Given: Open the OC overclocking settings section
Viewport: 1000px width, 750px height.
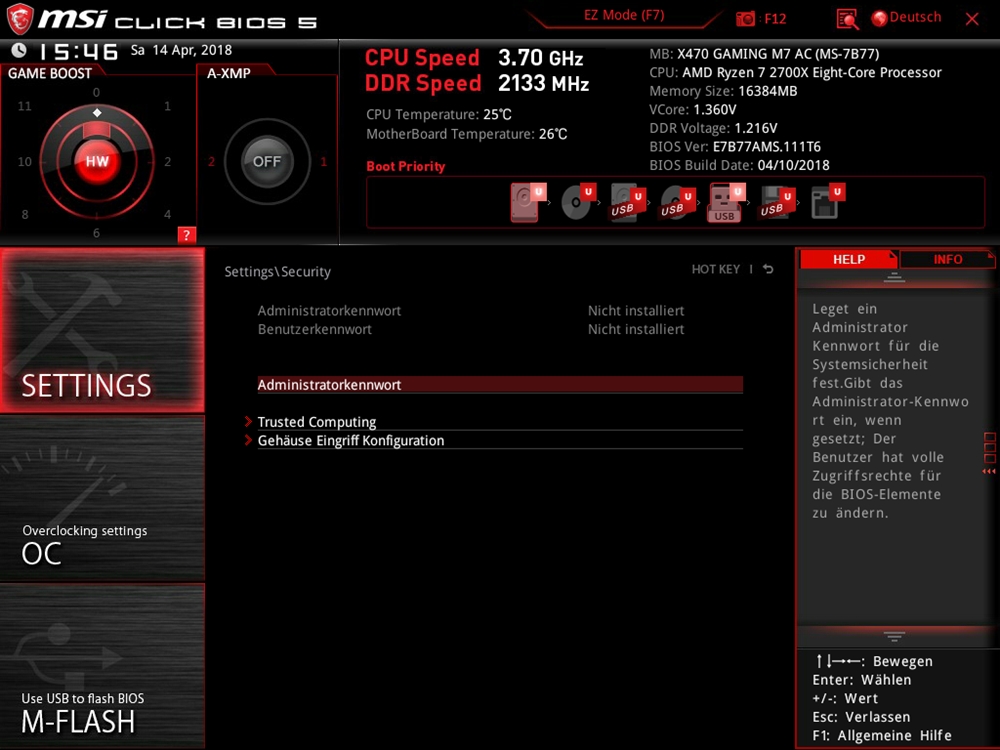Looking at the screenshot, I should 103,499.
